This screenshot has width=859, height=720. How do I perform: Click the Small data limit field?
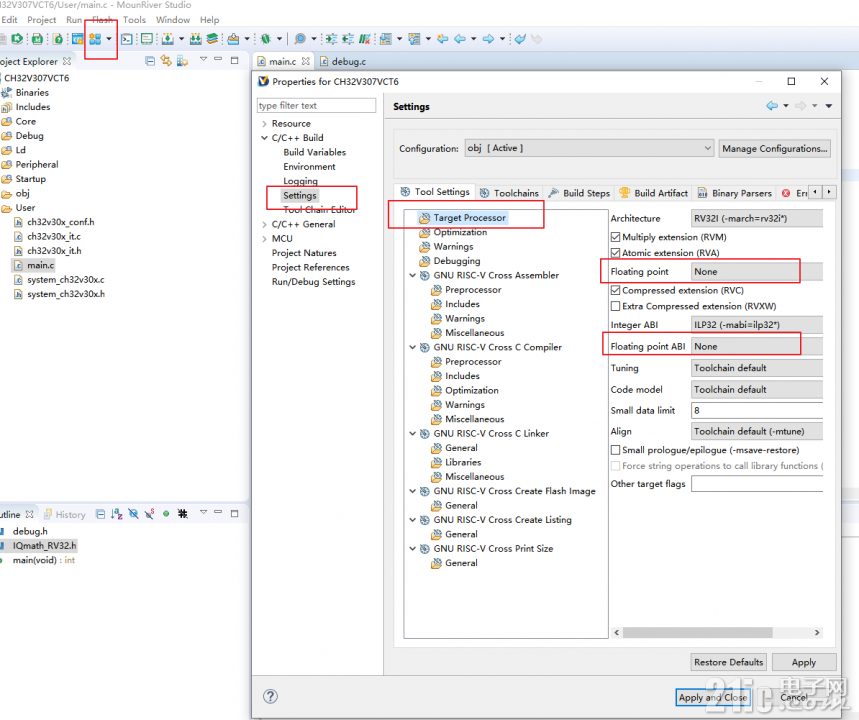coord(757,410)
